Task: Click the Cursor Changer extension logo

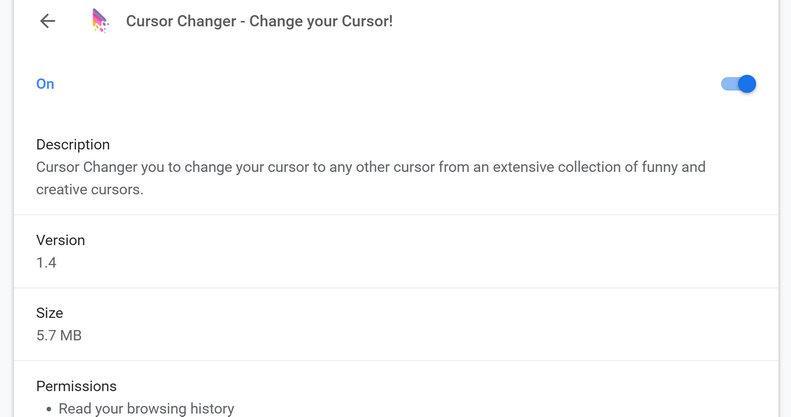Action: (x=100, y=21)
